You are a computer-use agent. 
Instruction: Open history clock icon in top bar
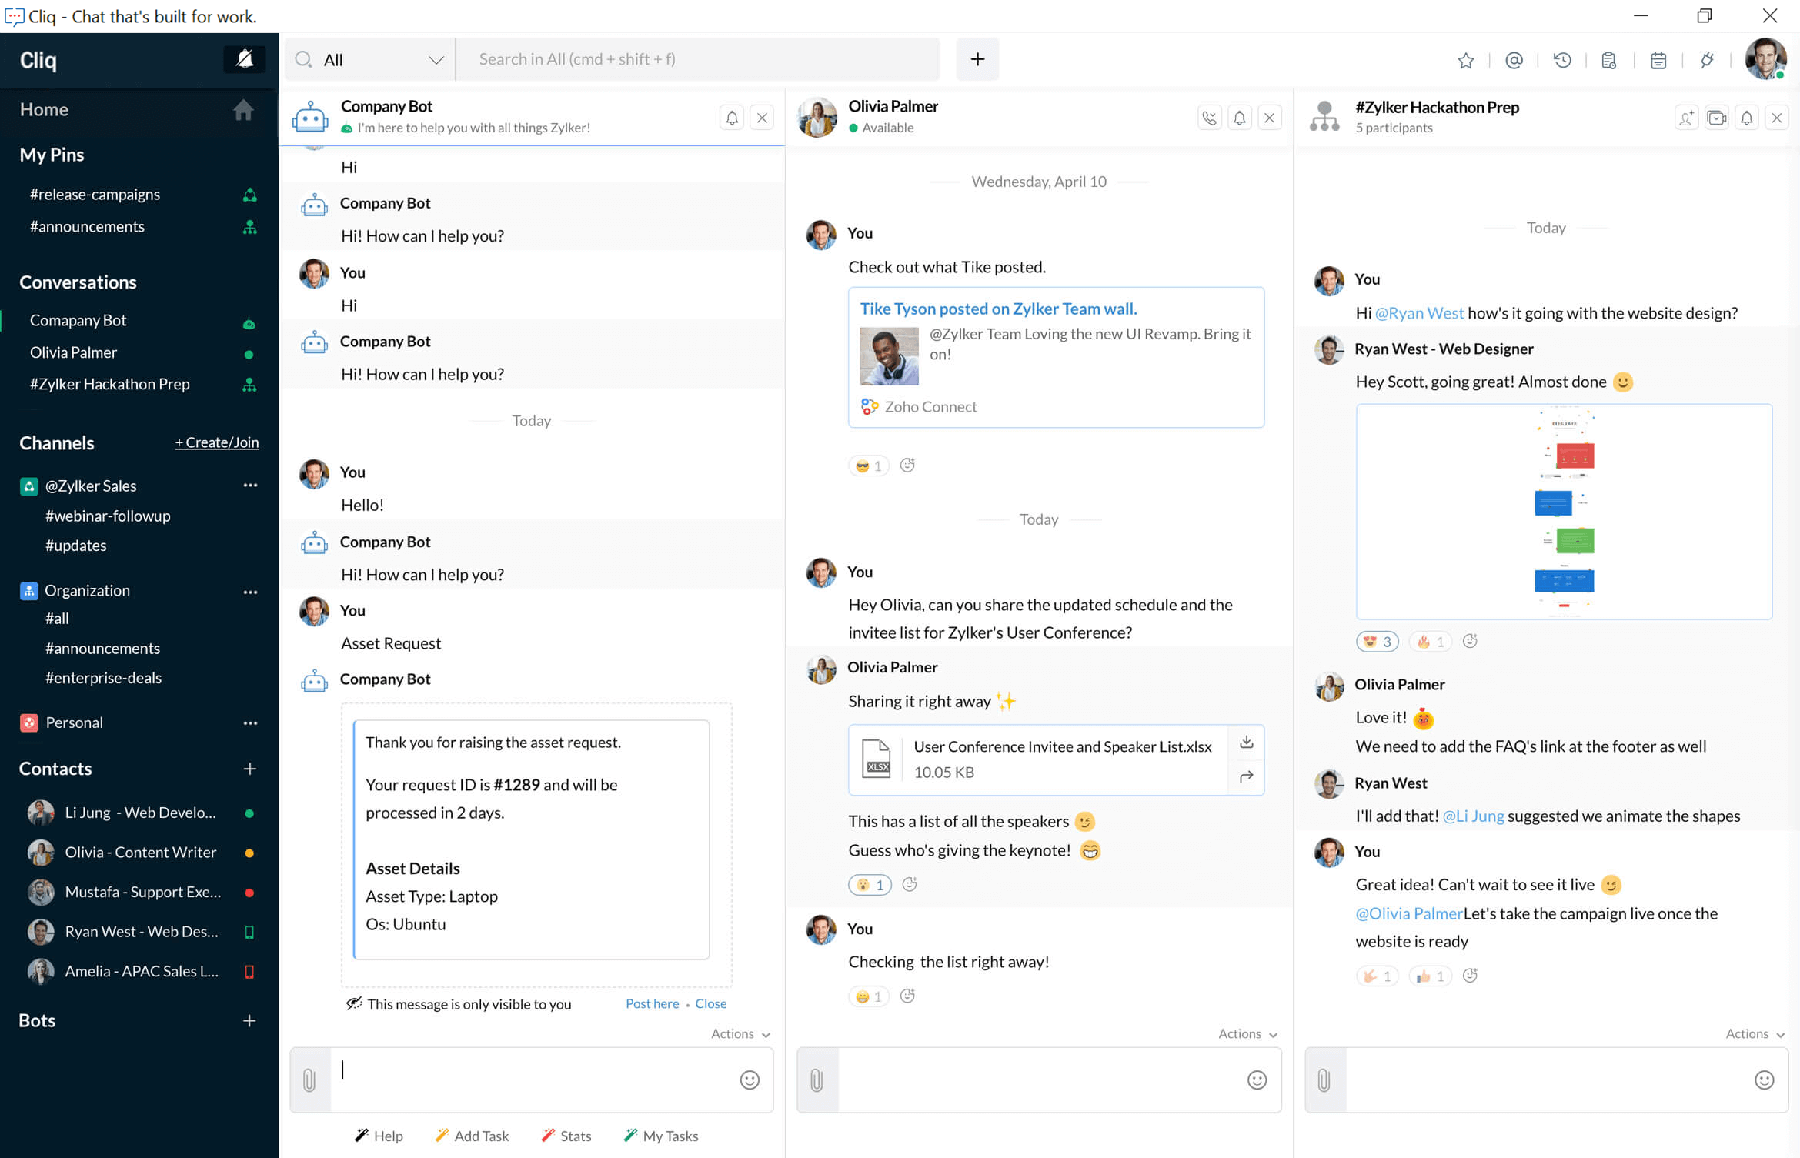coord(1562,60)
